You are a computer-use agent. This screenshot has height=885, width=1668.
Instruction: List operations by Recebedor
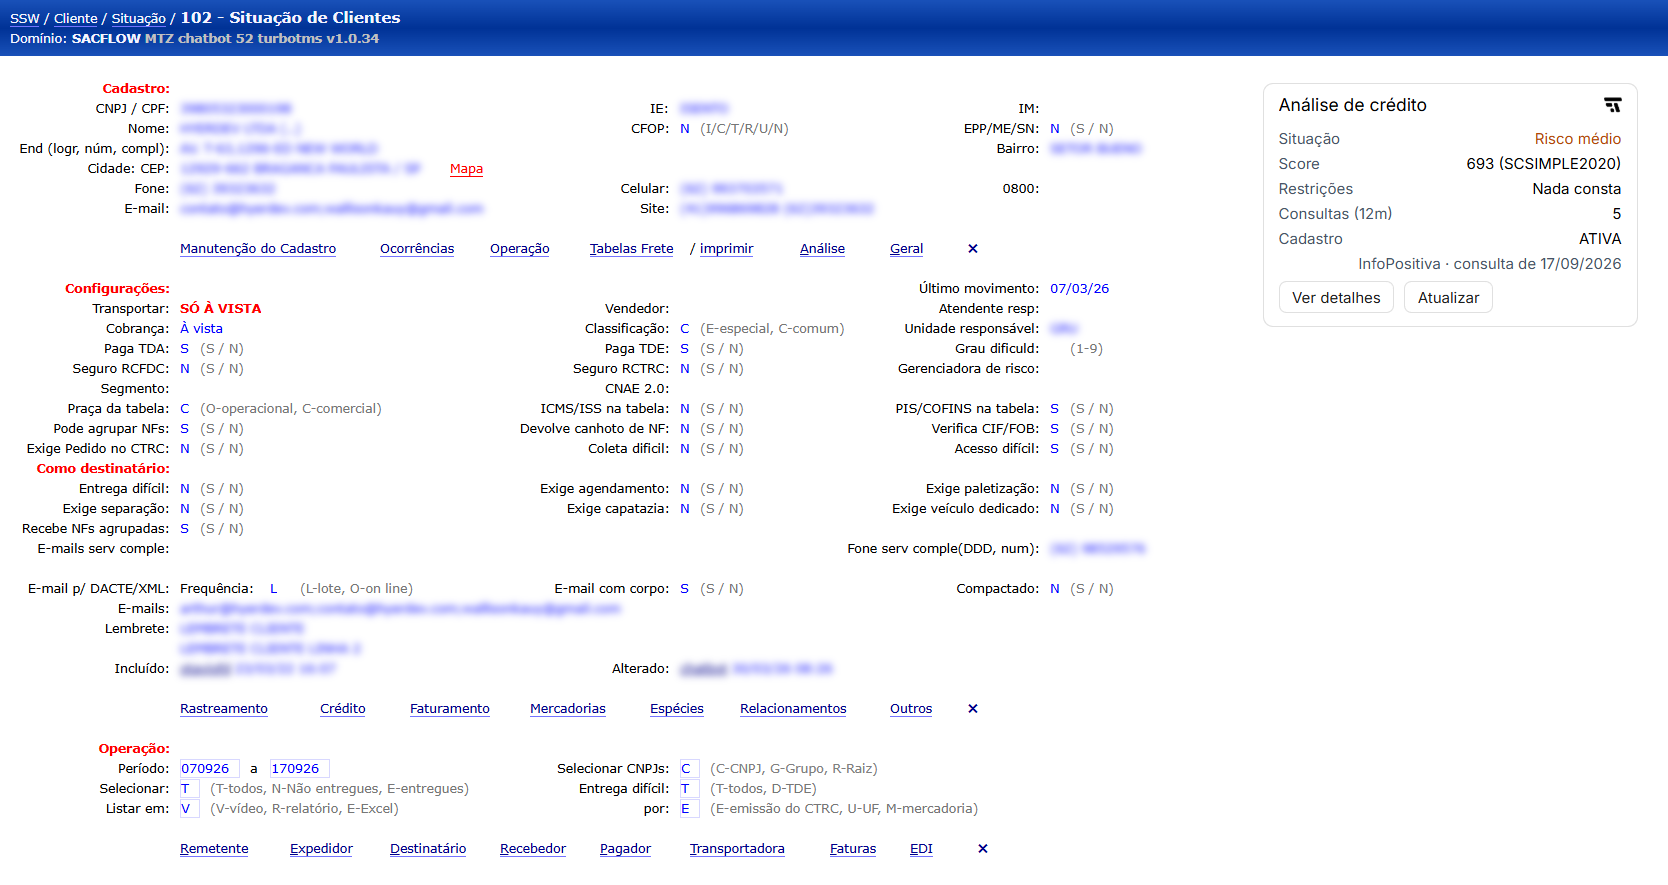coord(533,849)
